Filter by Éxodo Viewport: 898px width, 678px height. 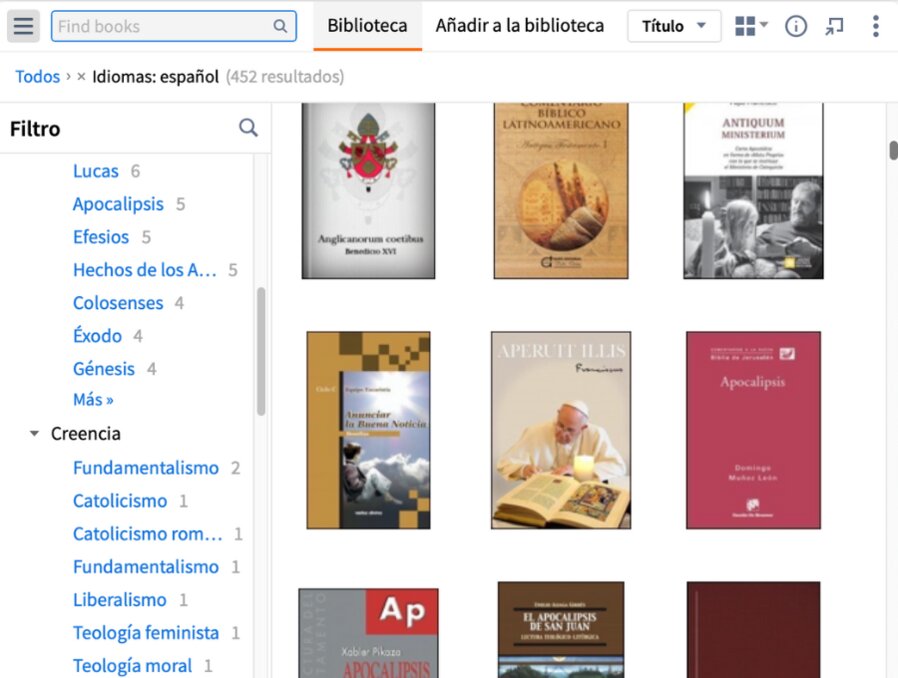(97, 336)
